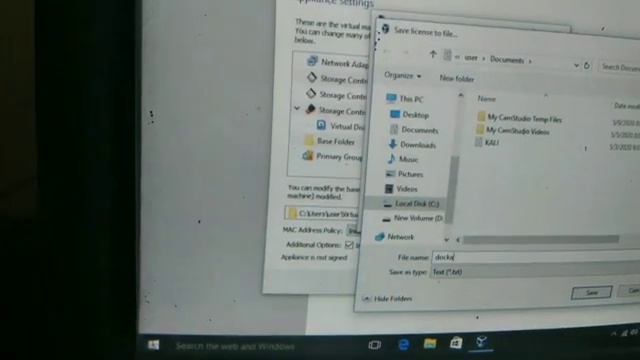Screen dimensions: 640x360
Task: Click the user breadcrumb in address bar
Action: 471,58
